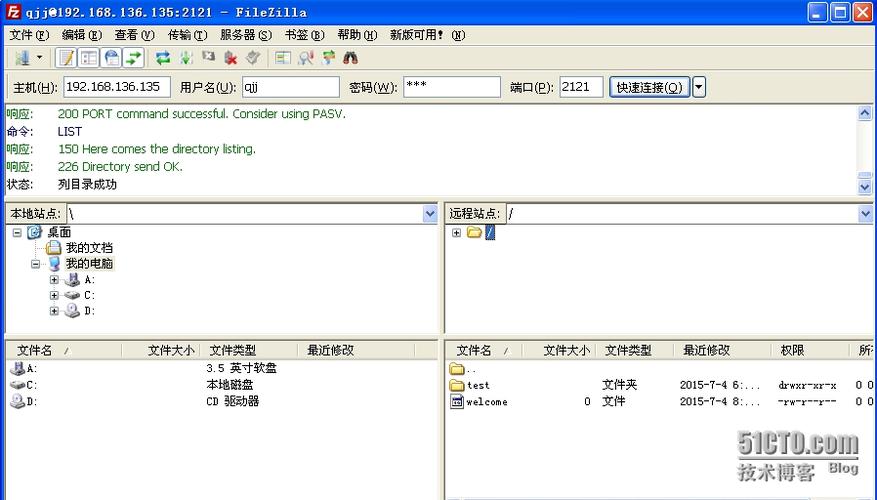Sort remote files by 文件名 column
877x500 pixels.
tap(484, 350)
